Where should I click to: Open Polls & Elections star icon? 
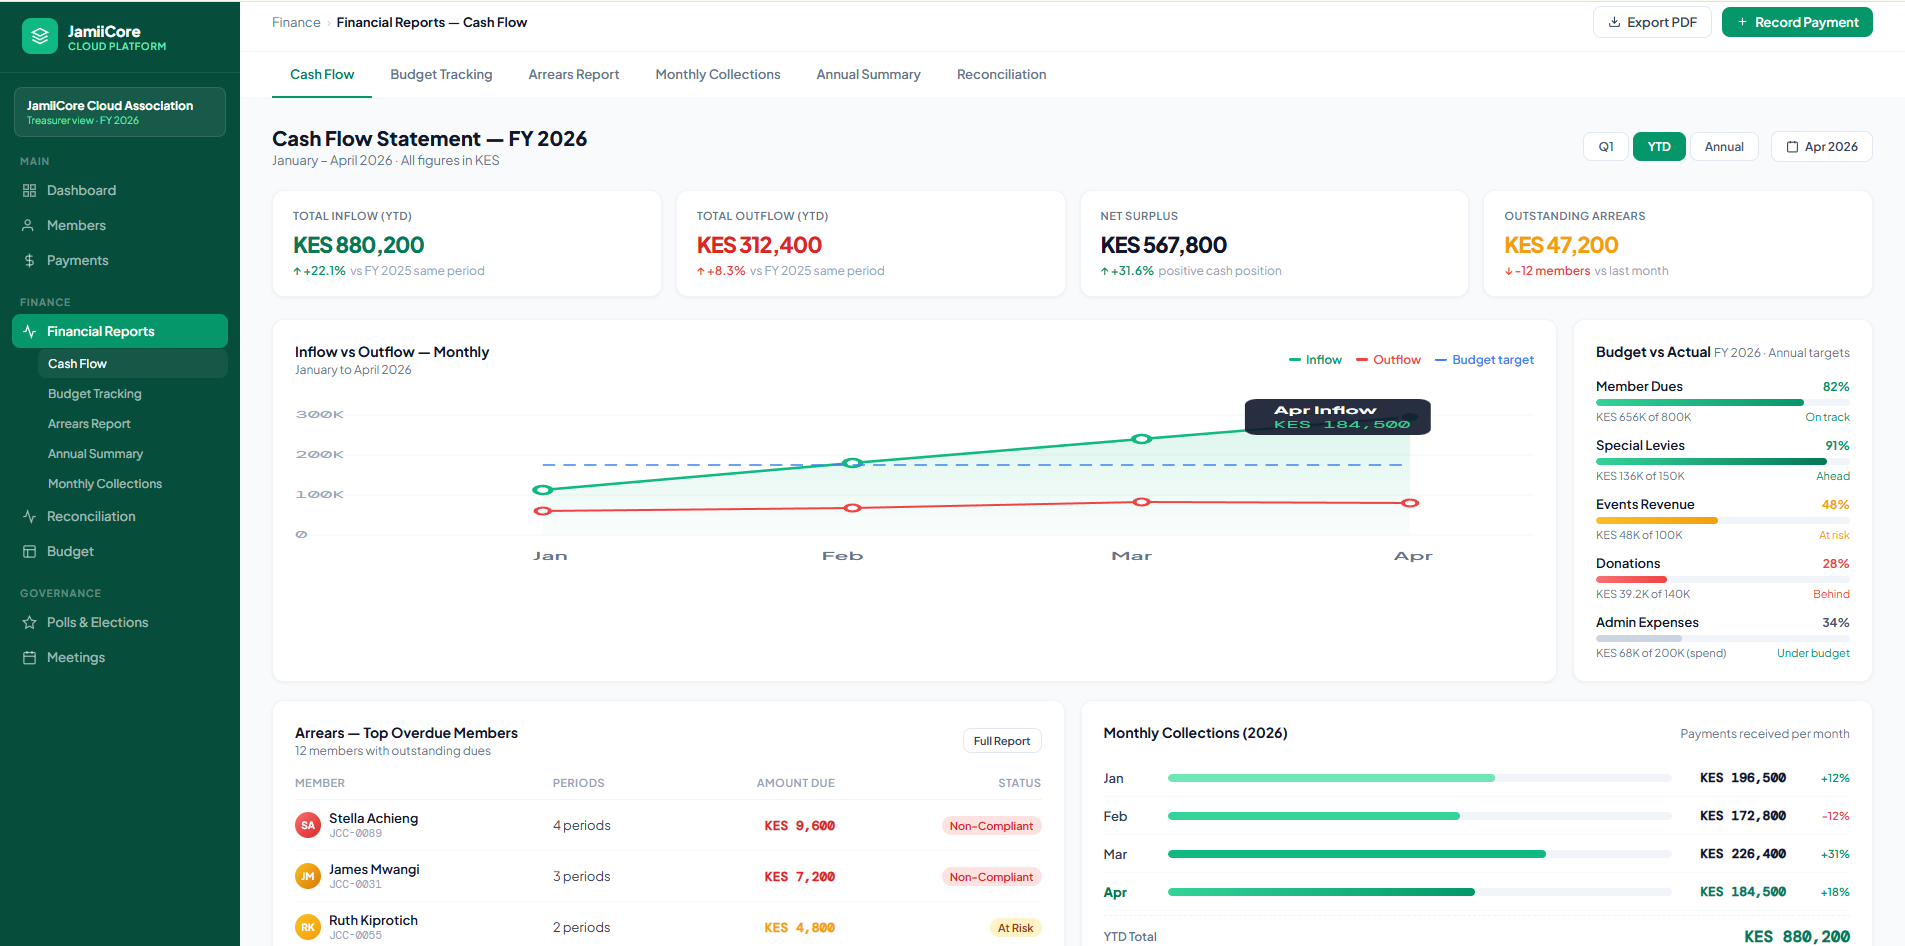pos(29,623)
